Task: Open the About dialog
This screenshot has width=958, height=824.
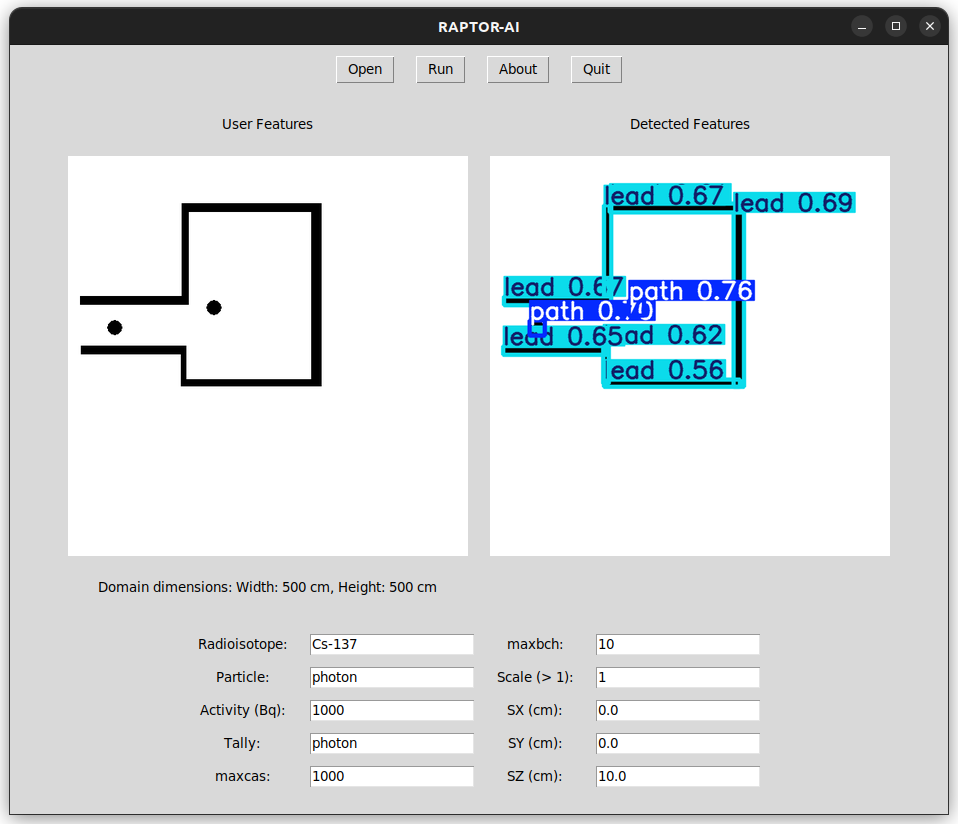Action: pyautogui.click(x=518, y=69)
